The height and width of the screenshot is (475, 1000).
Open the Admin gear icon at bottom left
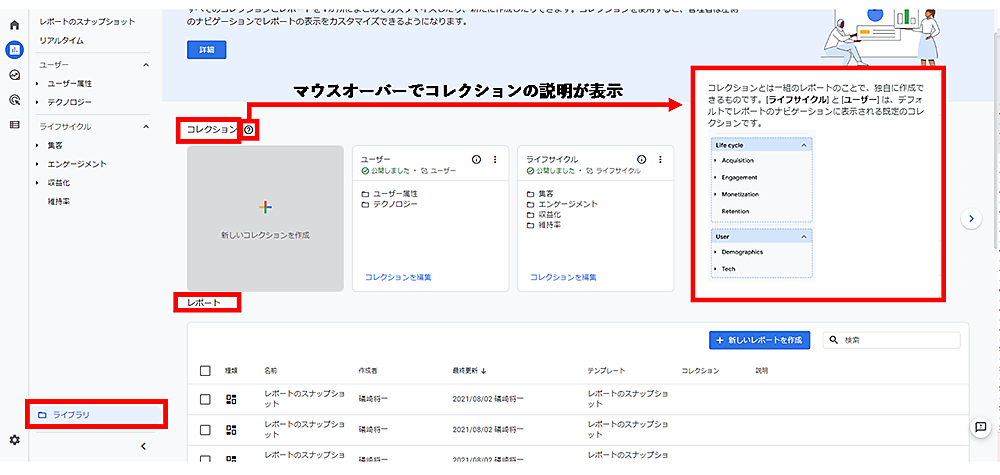coord(14,440)
